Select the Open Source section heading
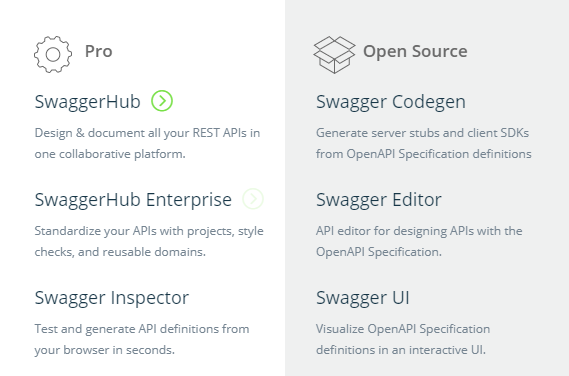This screenshot has height=376, width=569. coord(416,52)
